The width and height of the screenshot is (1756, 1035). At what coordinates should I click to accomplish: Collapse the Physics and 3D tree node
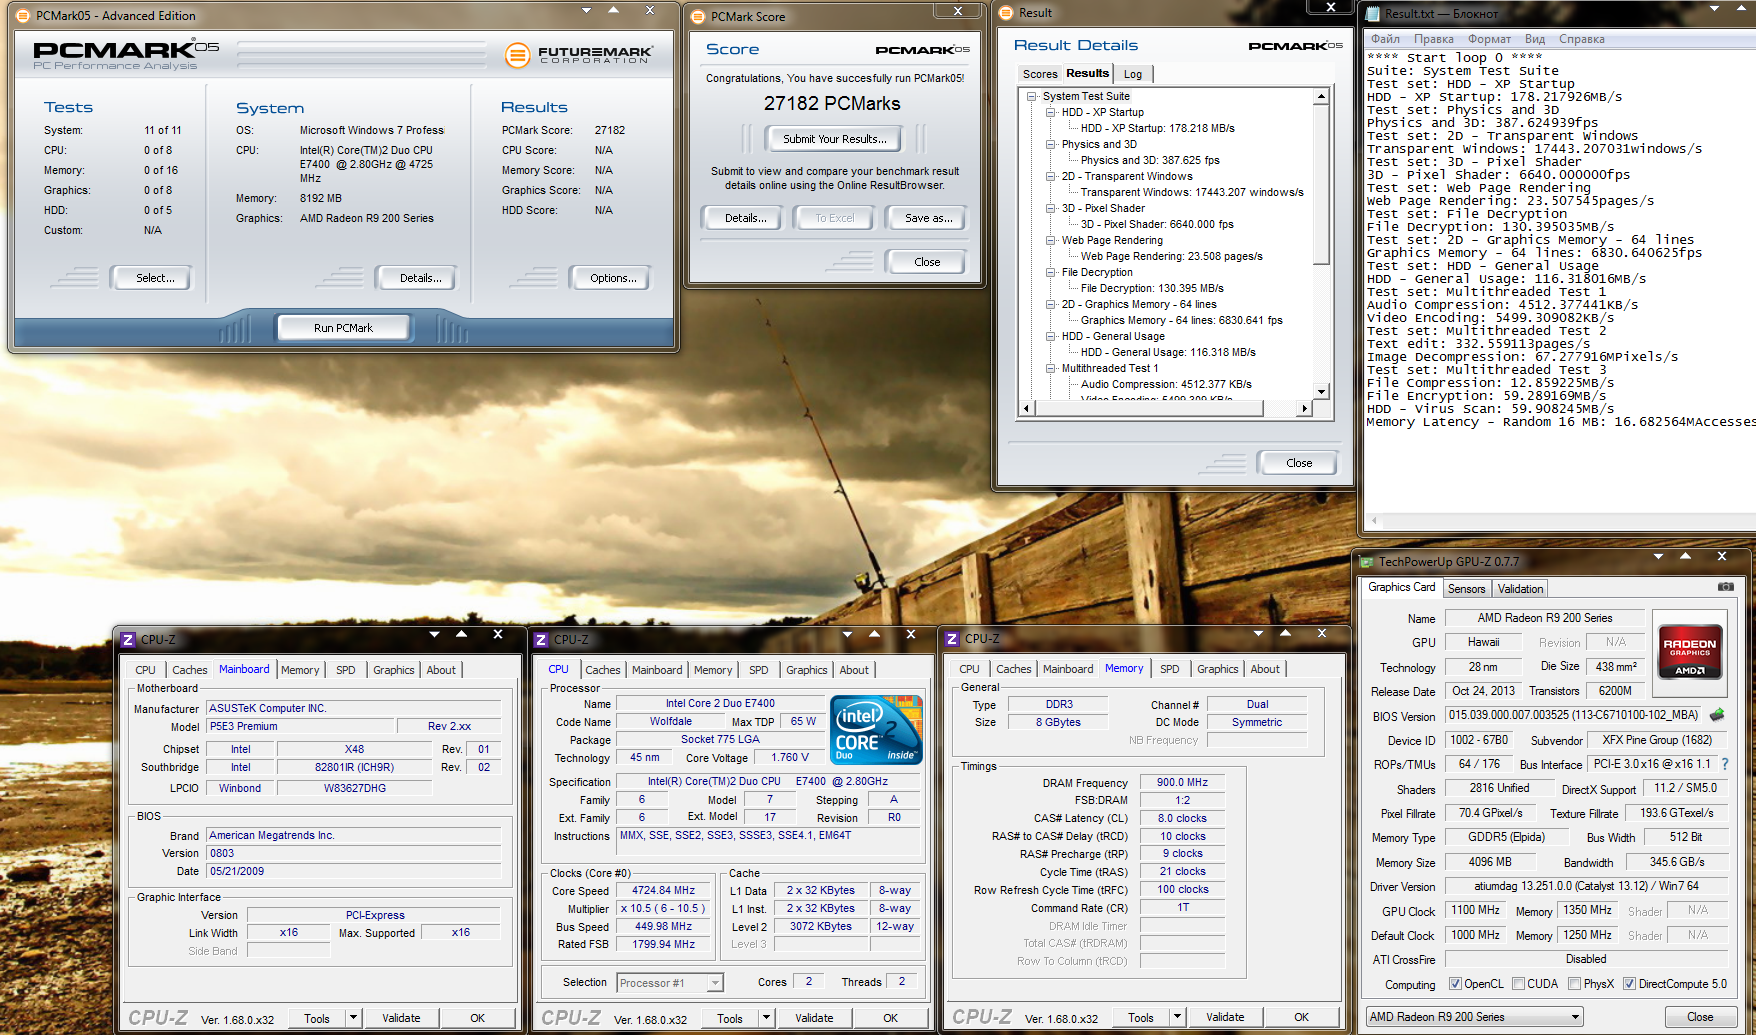coord(1051,145)
